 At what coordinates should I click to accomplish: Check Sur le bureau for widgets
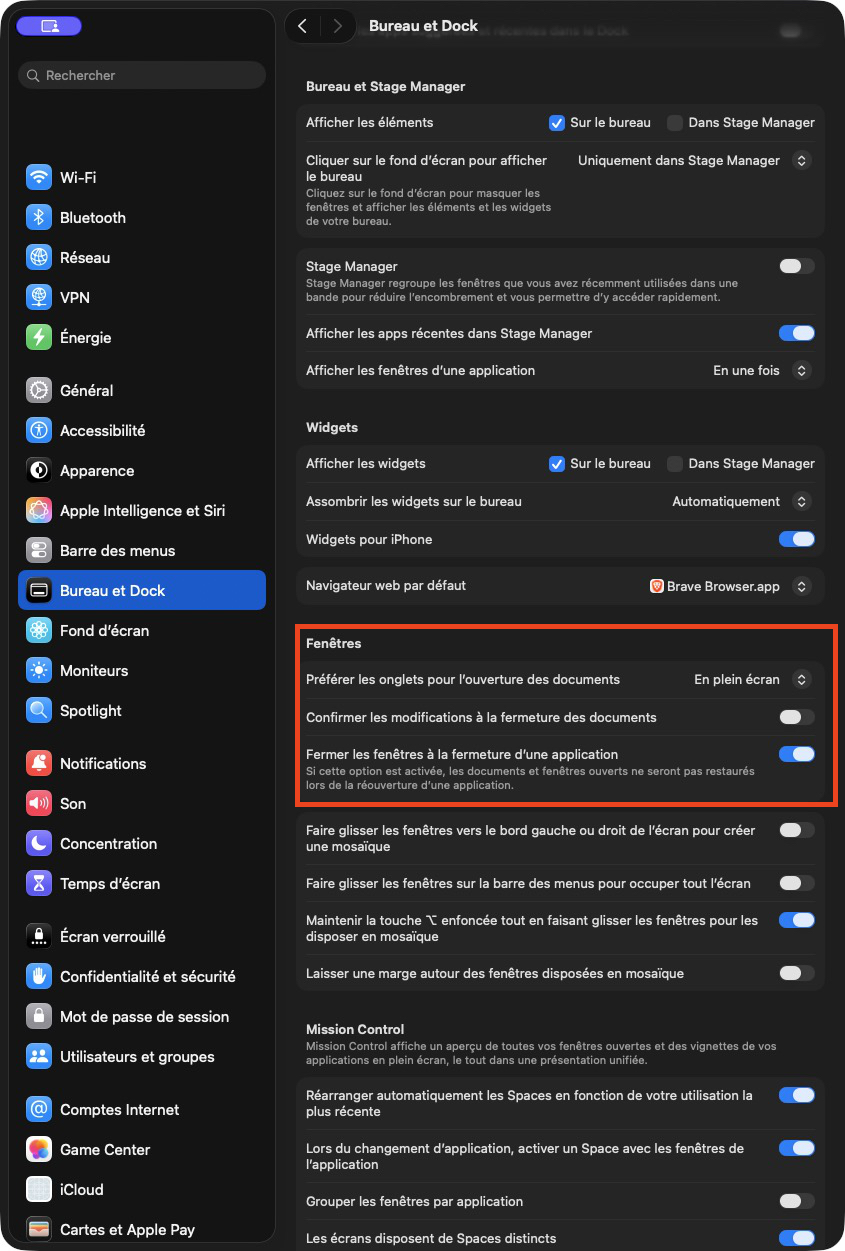click(x=557, y=463)
